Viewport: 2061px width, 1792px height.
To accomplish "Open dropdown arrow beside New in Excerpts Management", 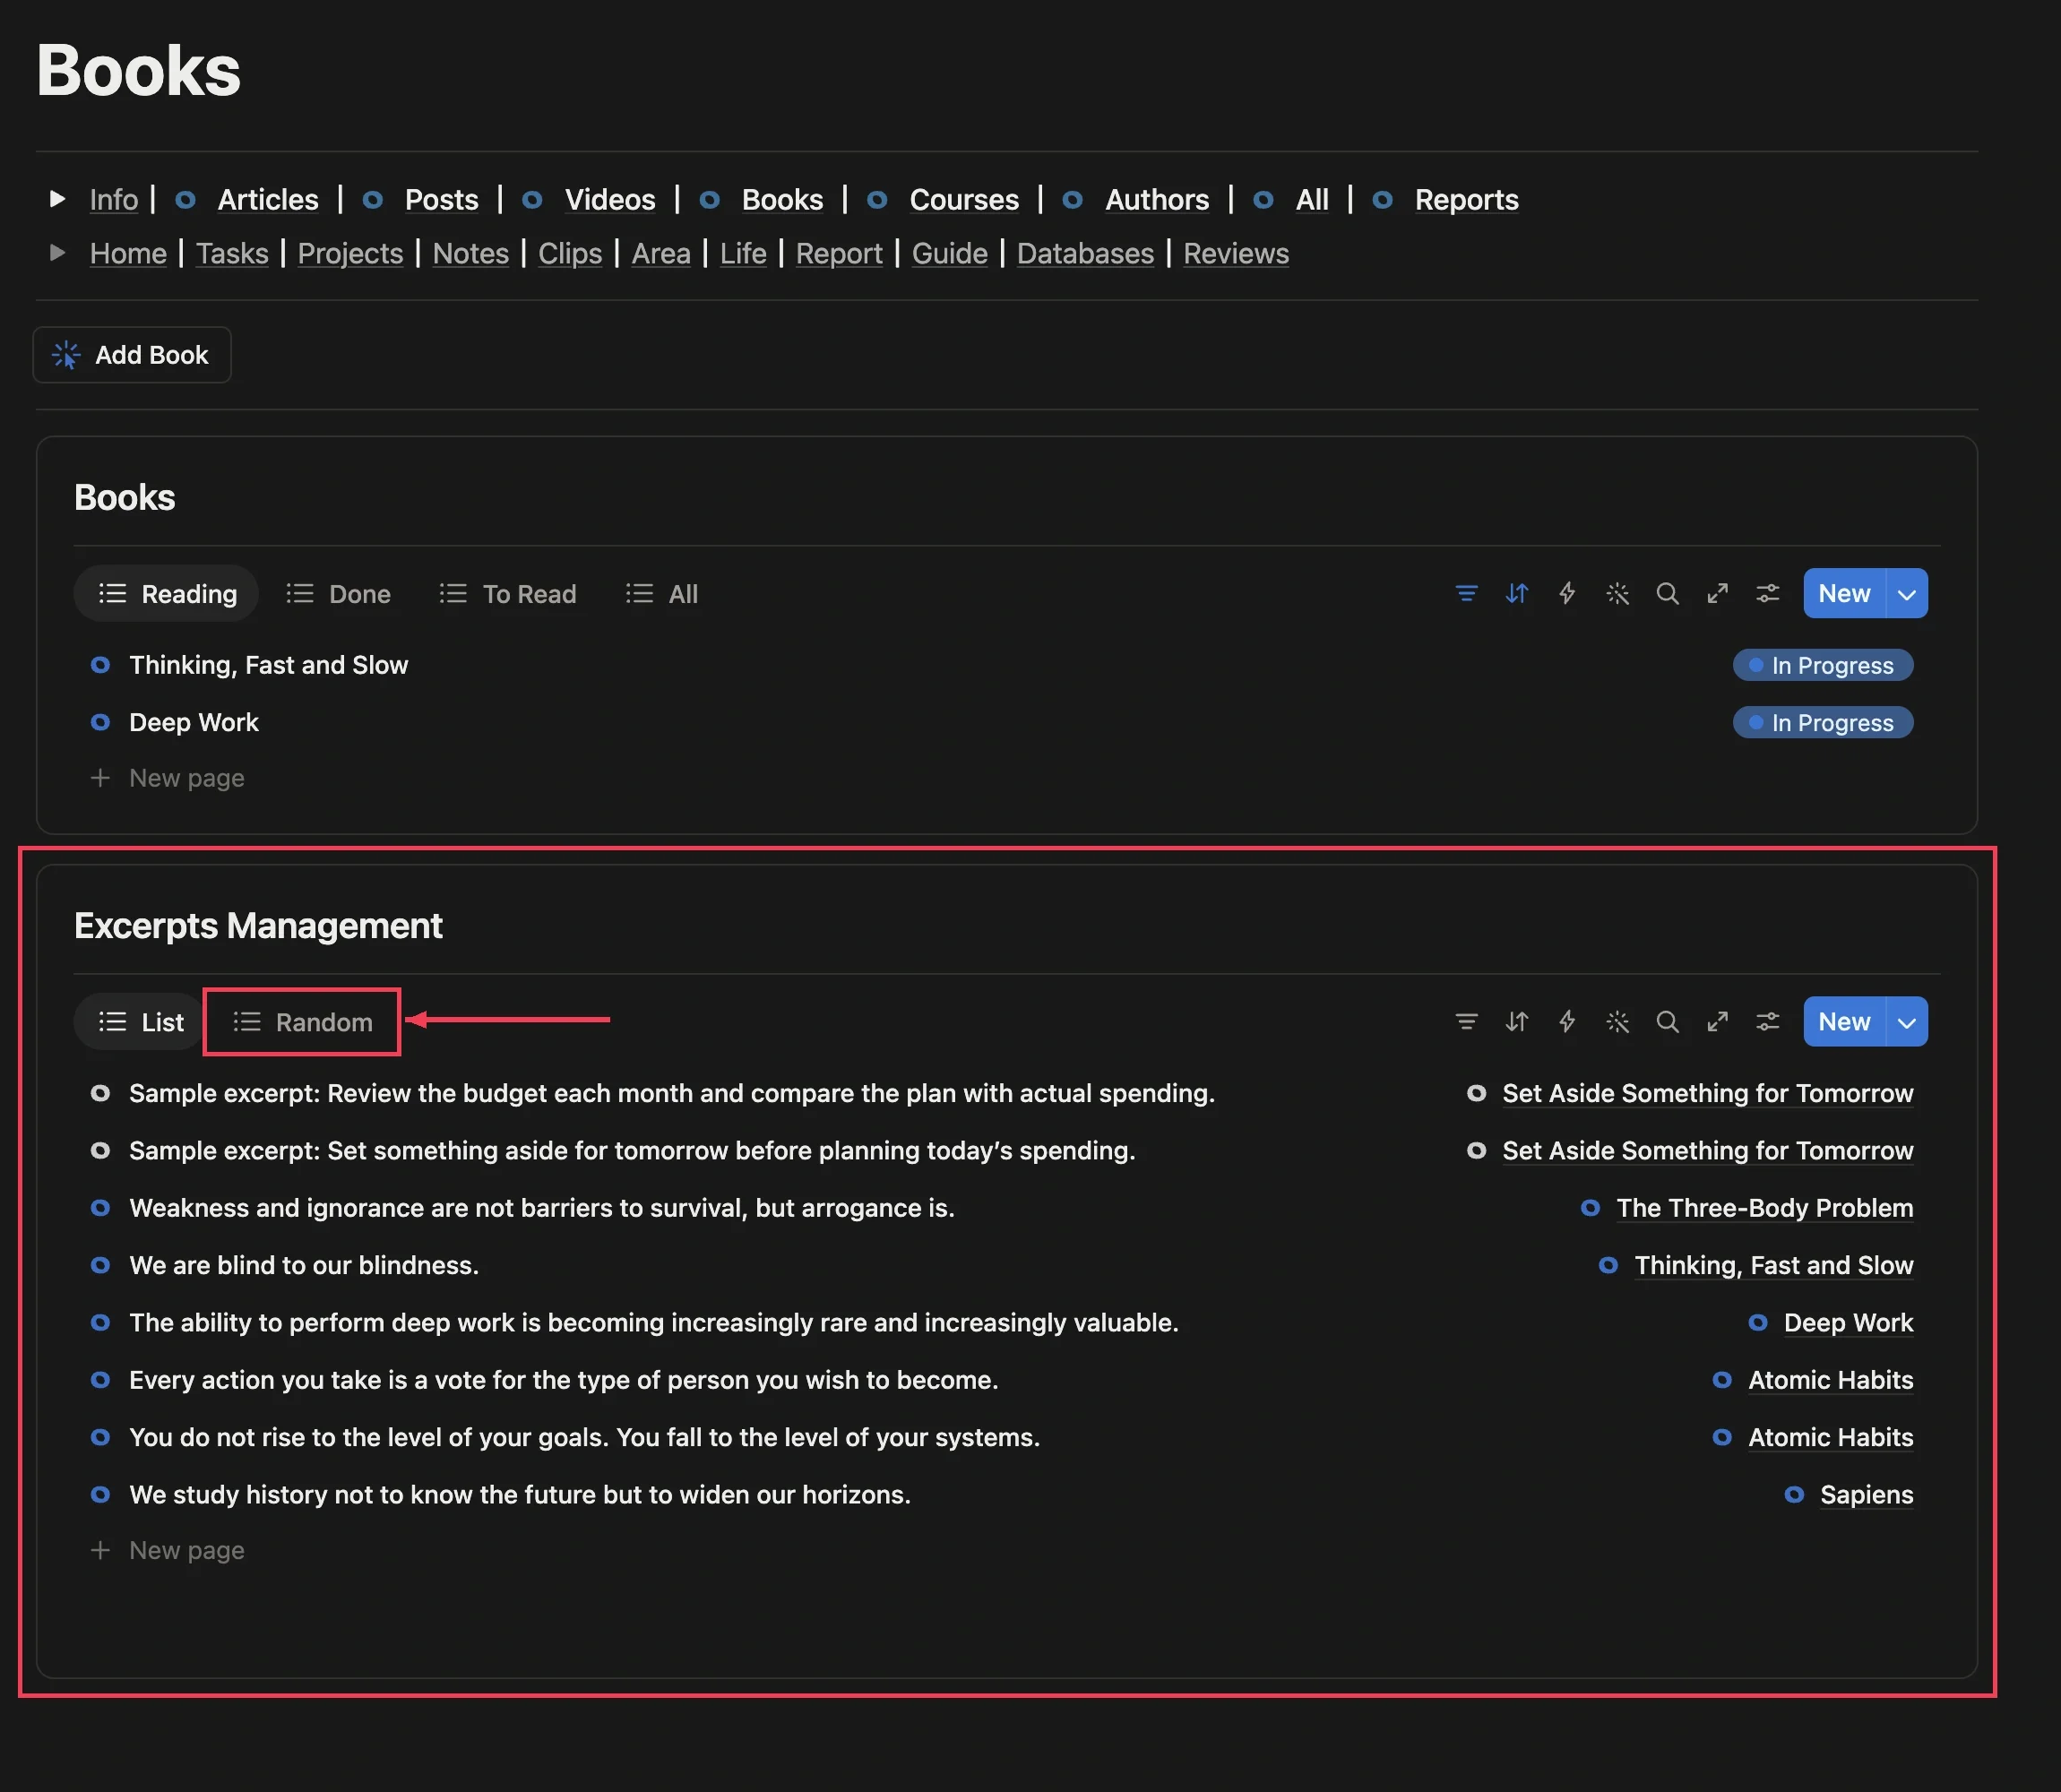I will 1907,1022.
